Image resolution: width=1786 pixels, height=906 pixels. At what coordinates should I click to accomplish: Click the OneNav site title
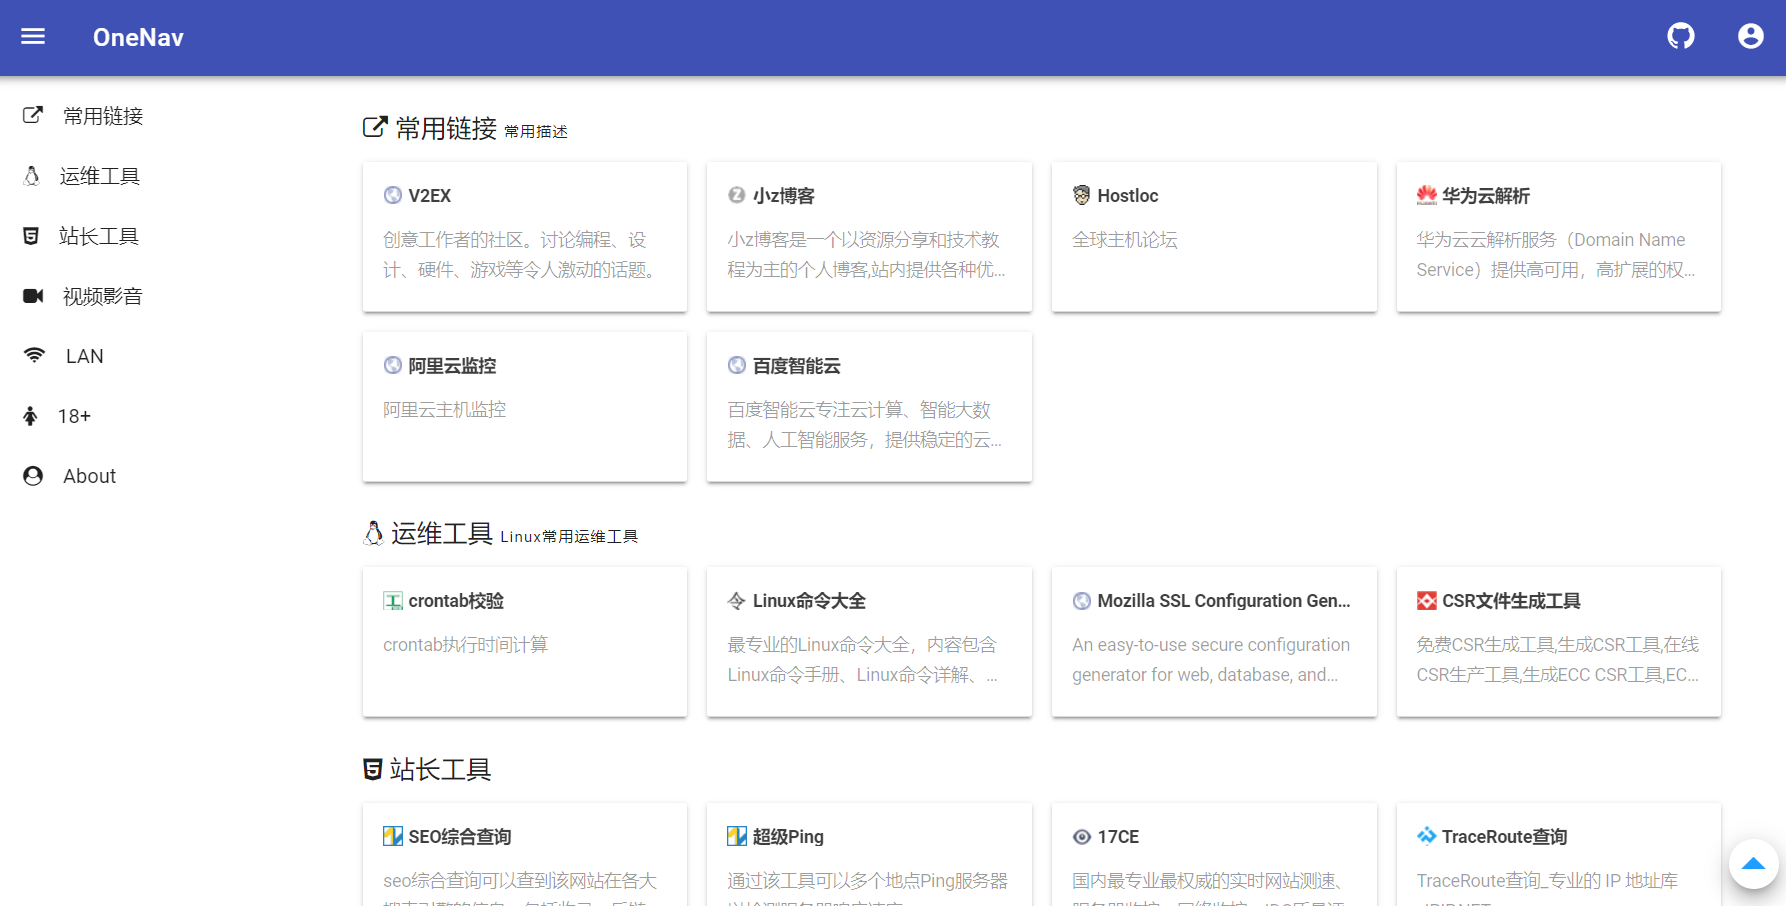pyautogui.click(x=138, y=37)
